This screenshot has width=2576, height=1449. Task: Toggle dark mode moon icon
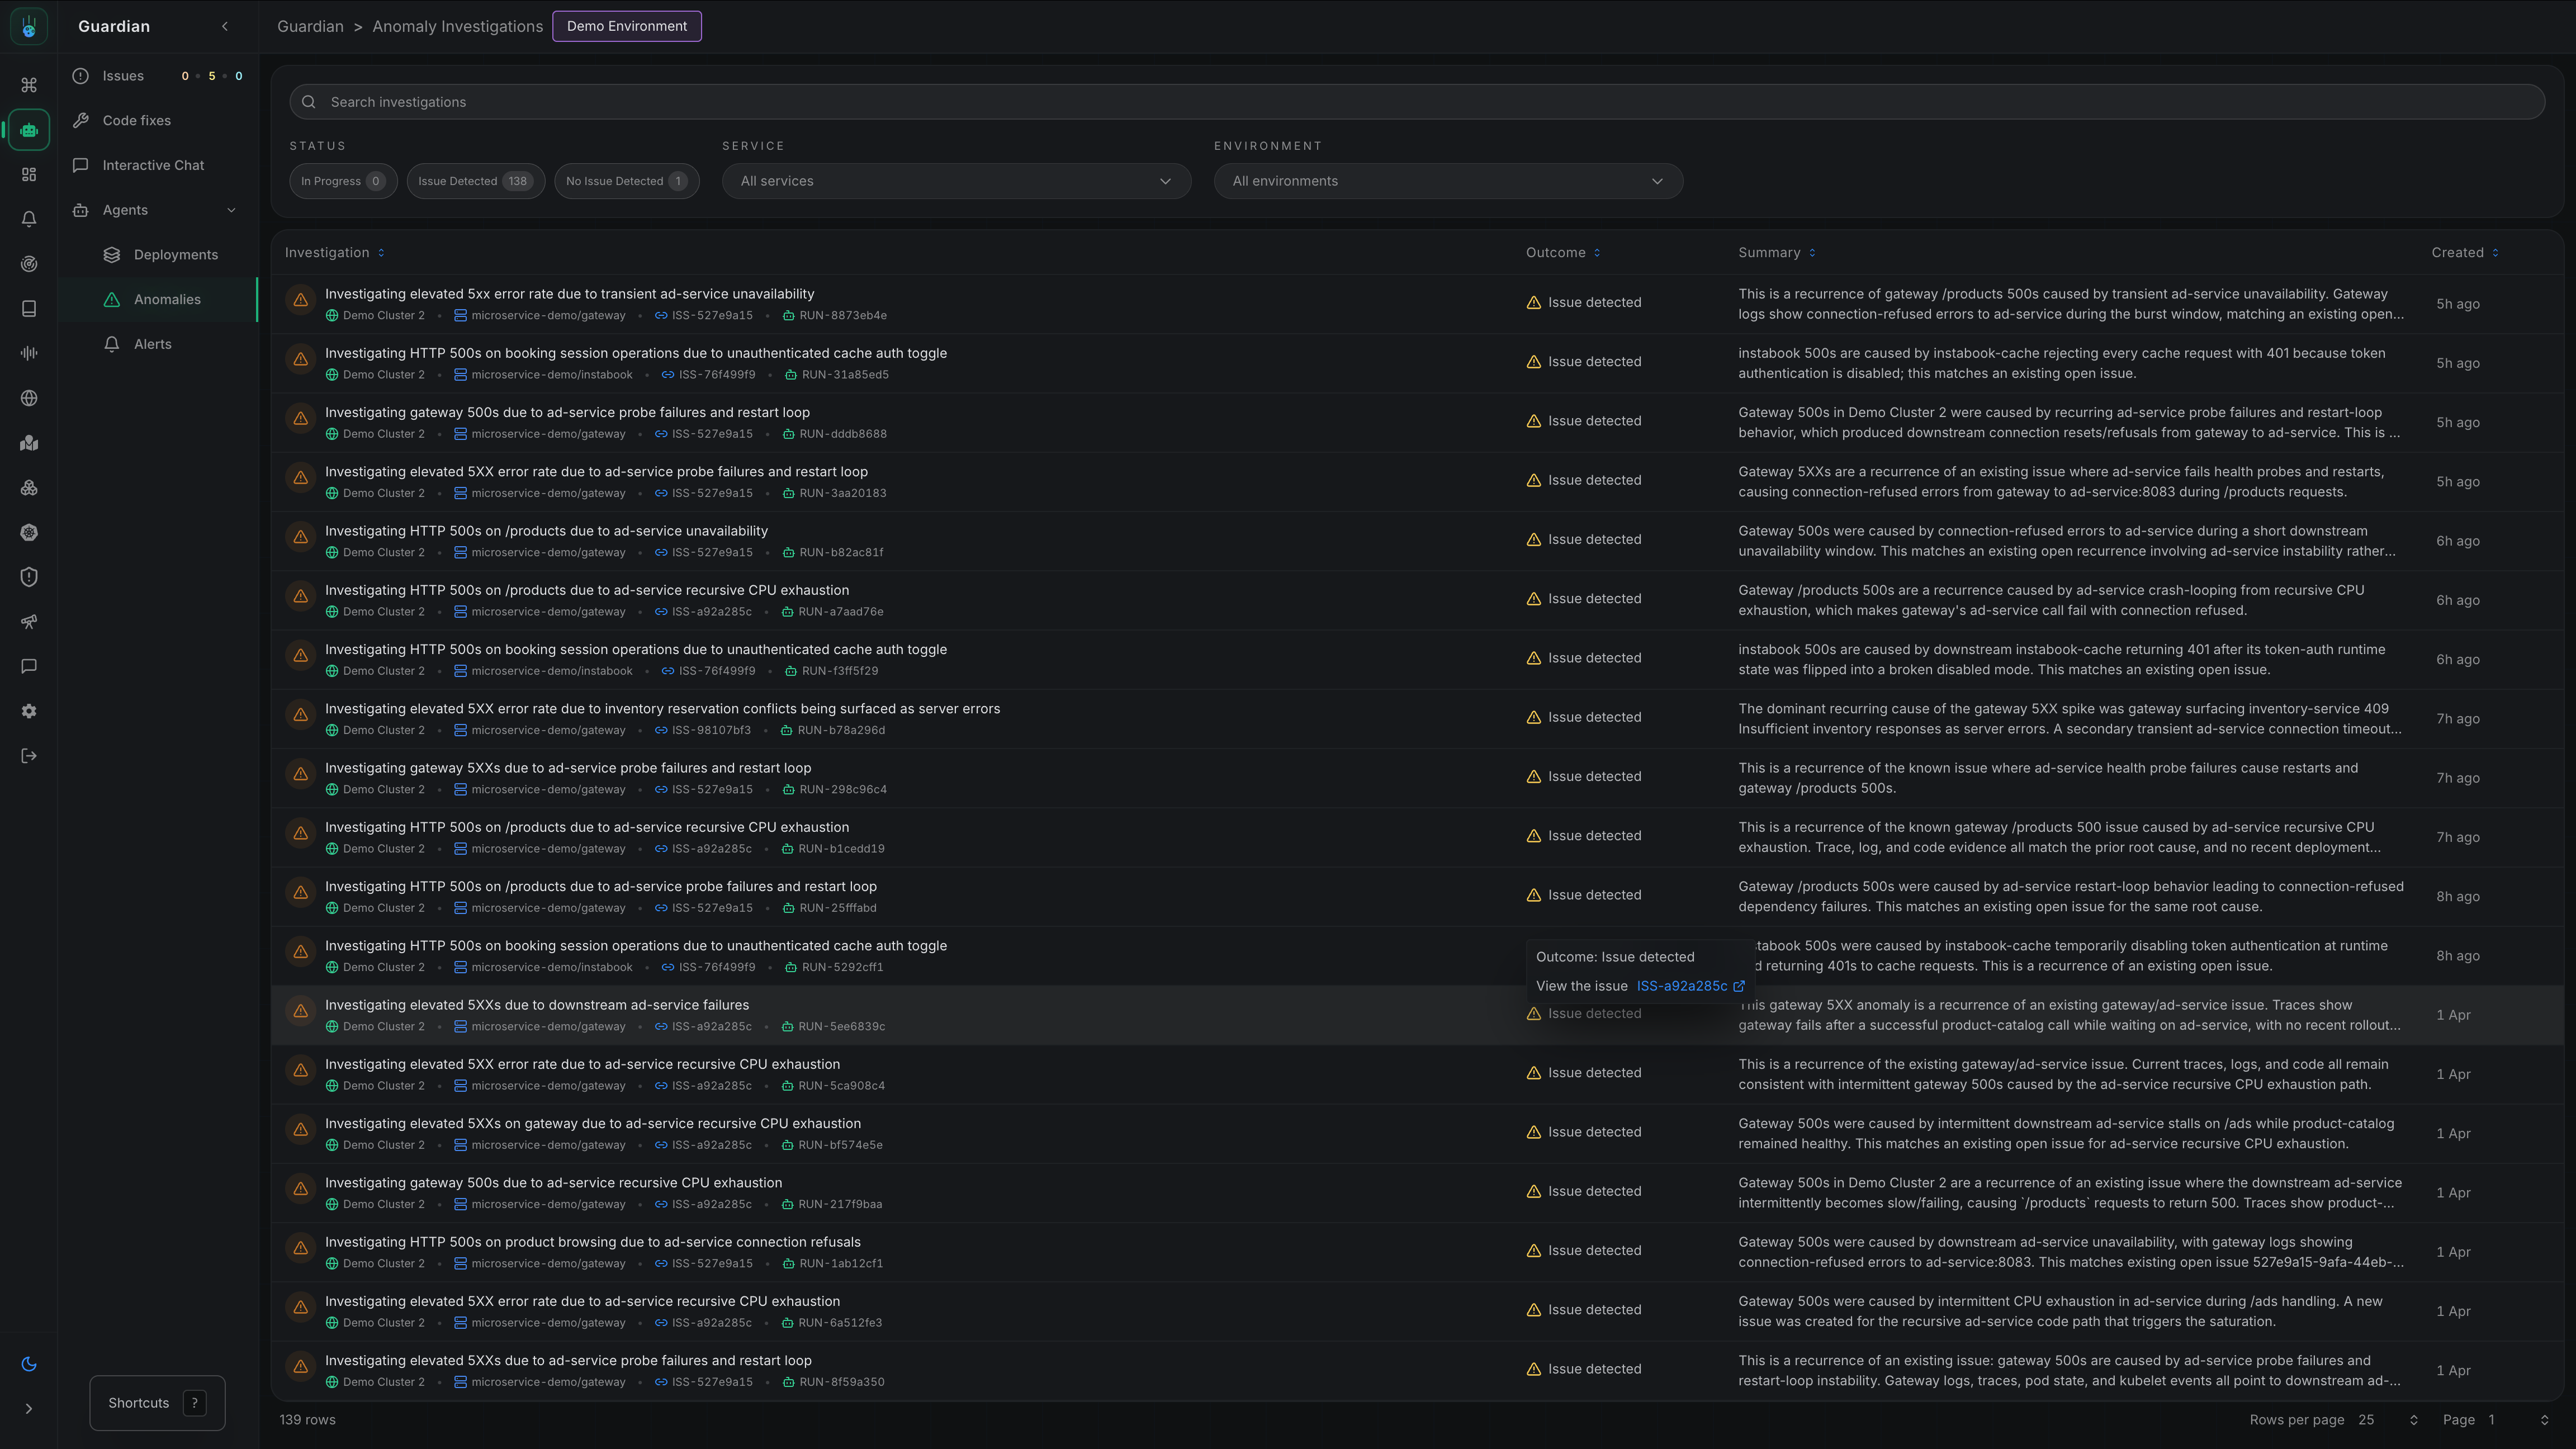[x=29, y=1364]
